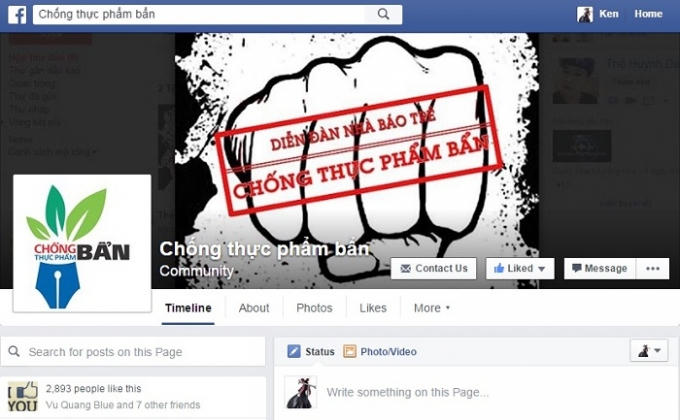
Task: Go to Home in the top bar
Action: [x=648, y=14]
